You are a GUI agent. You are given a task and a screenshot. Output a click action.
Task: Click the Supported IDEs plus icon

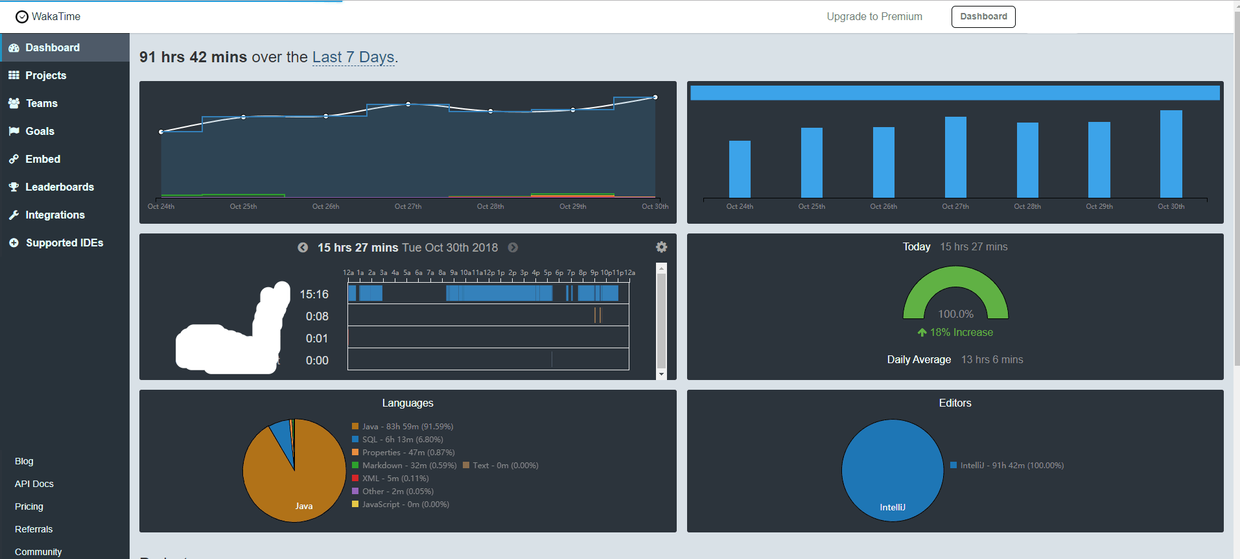(x=14, y=243)
